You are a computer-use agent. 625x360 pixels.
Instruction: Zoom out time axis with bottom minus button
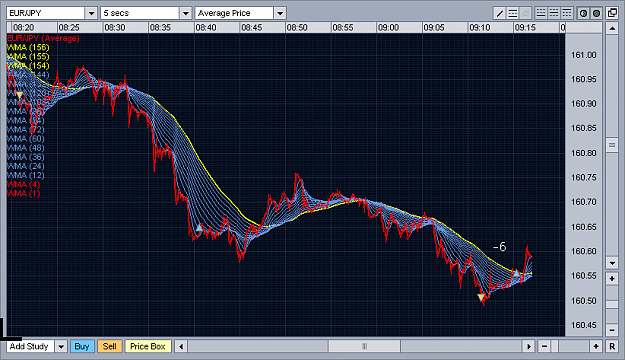point(544,346)
